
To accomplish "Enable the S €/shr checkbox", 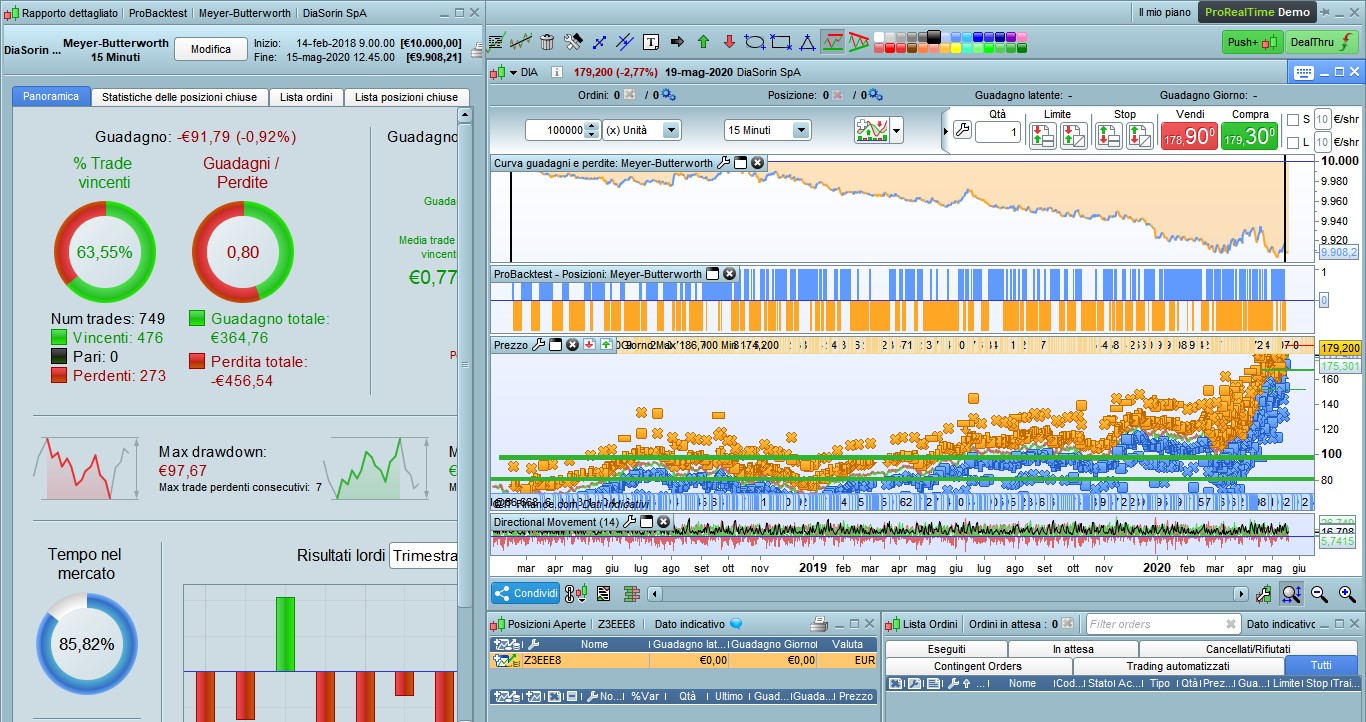I will coord(1292,120).
